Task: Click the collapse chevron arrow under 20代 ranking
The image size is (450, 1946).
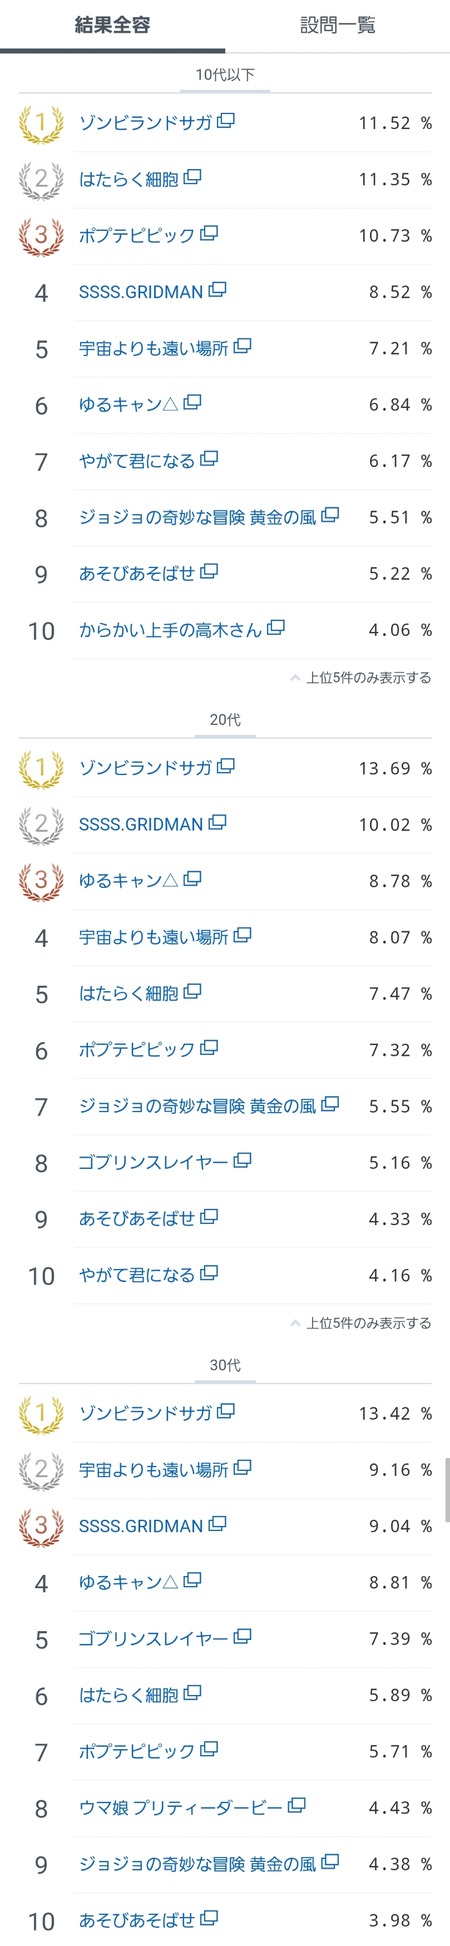Action: click(295, 1323)
